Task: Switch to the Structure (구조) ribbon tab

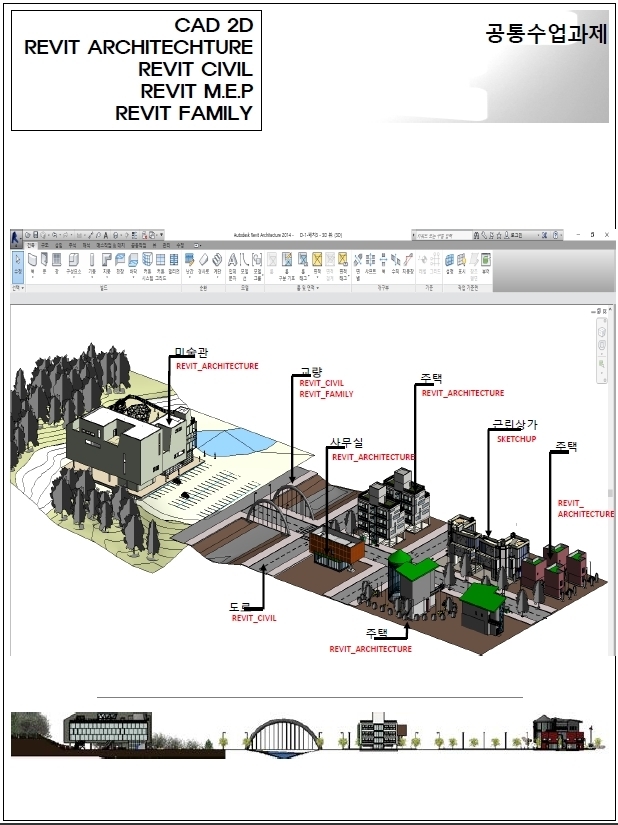Action: pos(45,245)
